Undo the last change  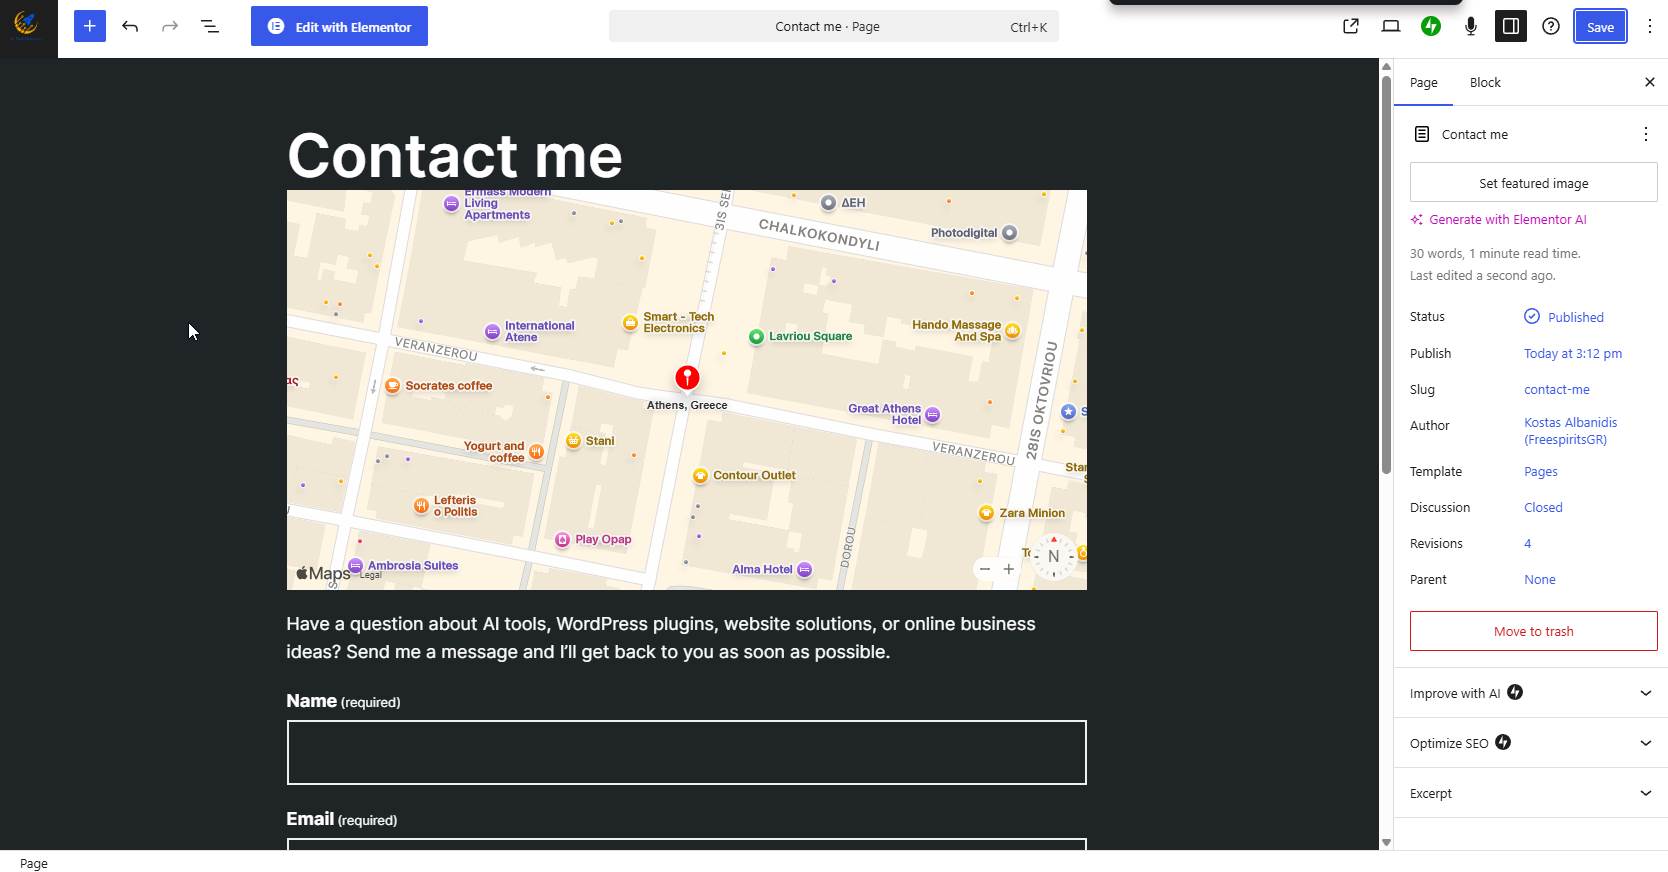pos(130,26)
